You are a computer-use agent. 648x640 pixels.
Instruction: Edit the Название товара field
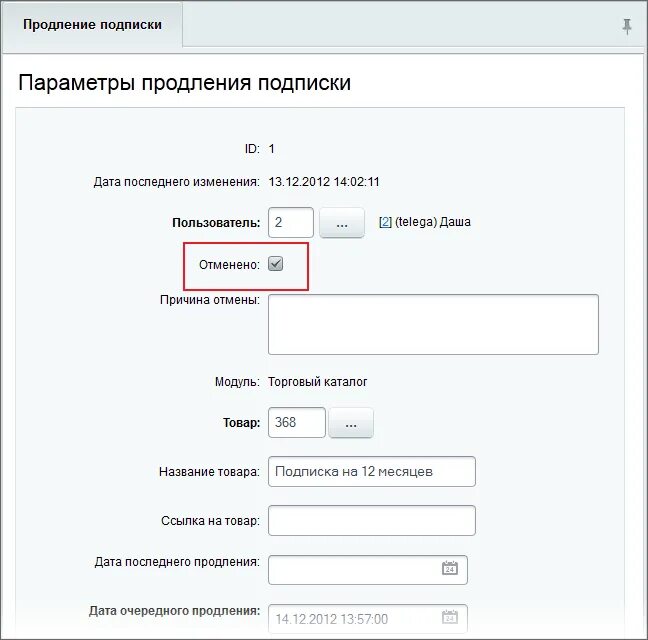click(372, 471)
